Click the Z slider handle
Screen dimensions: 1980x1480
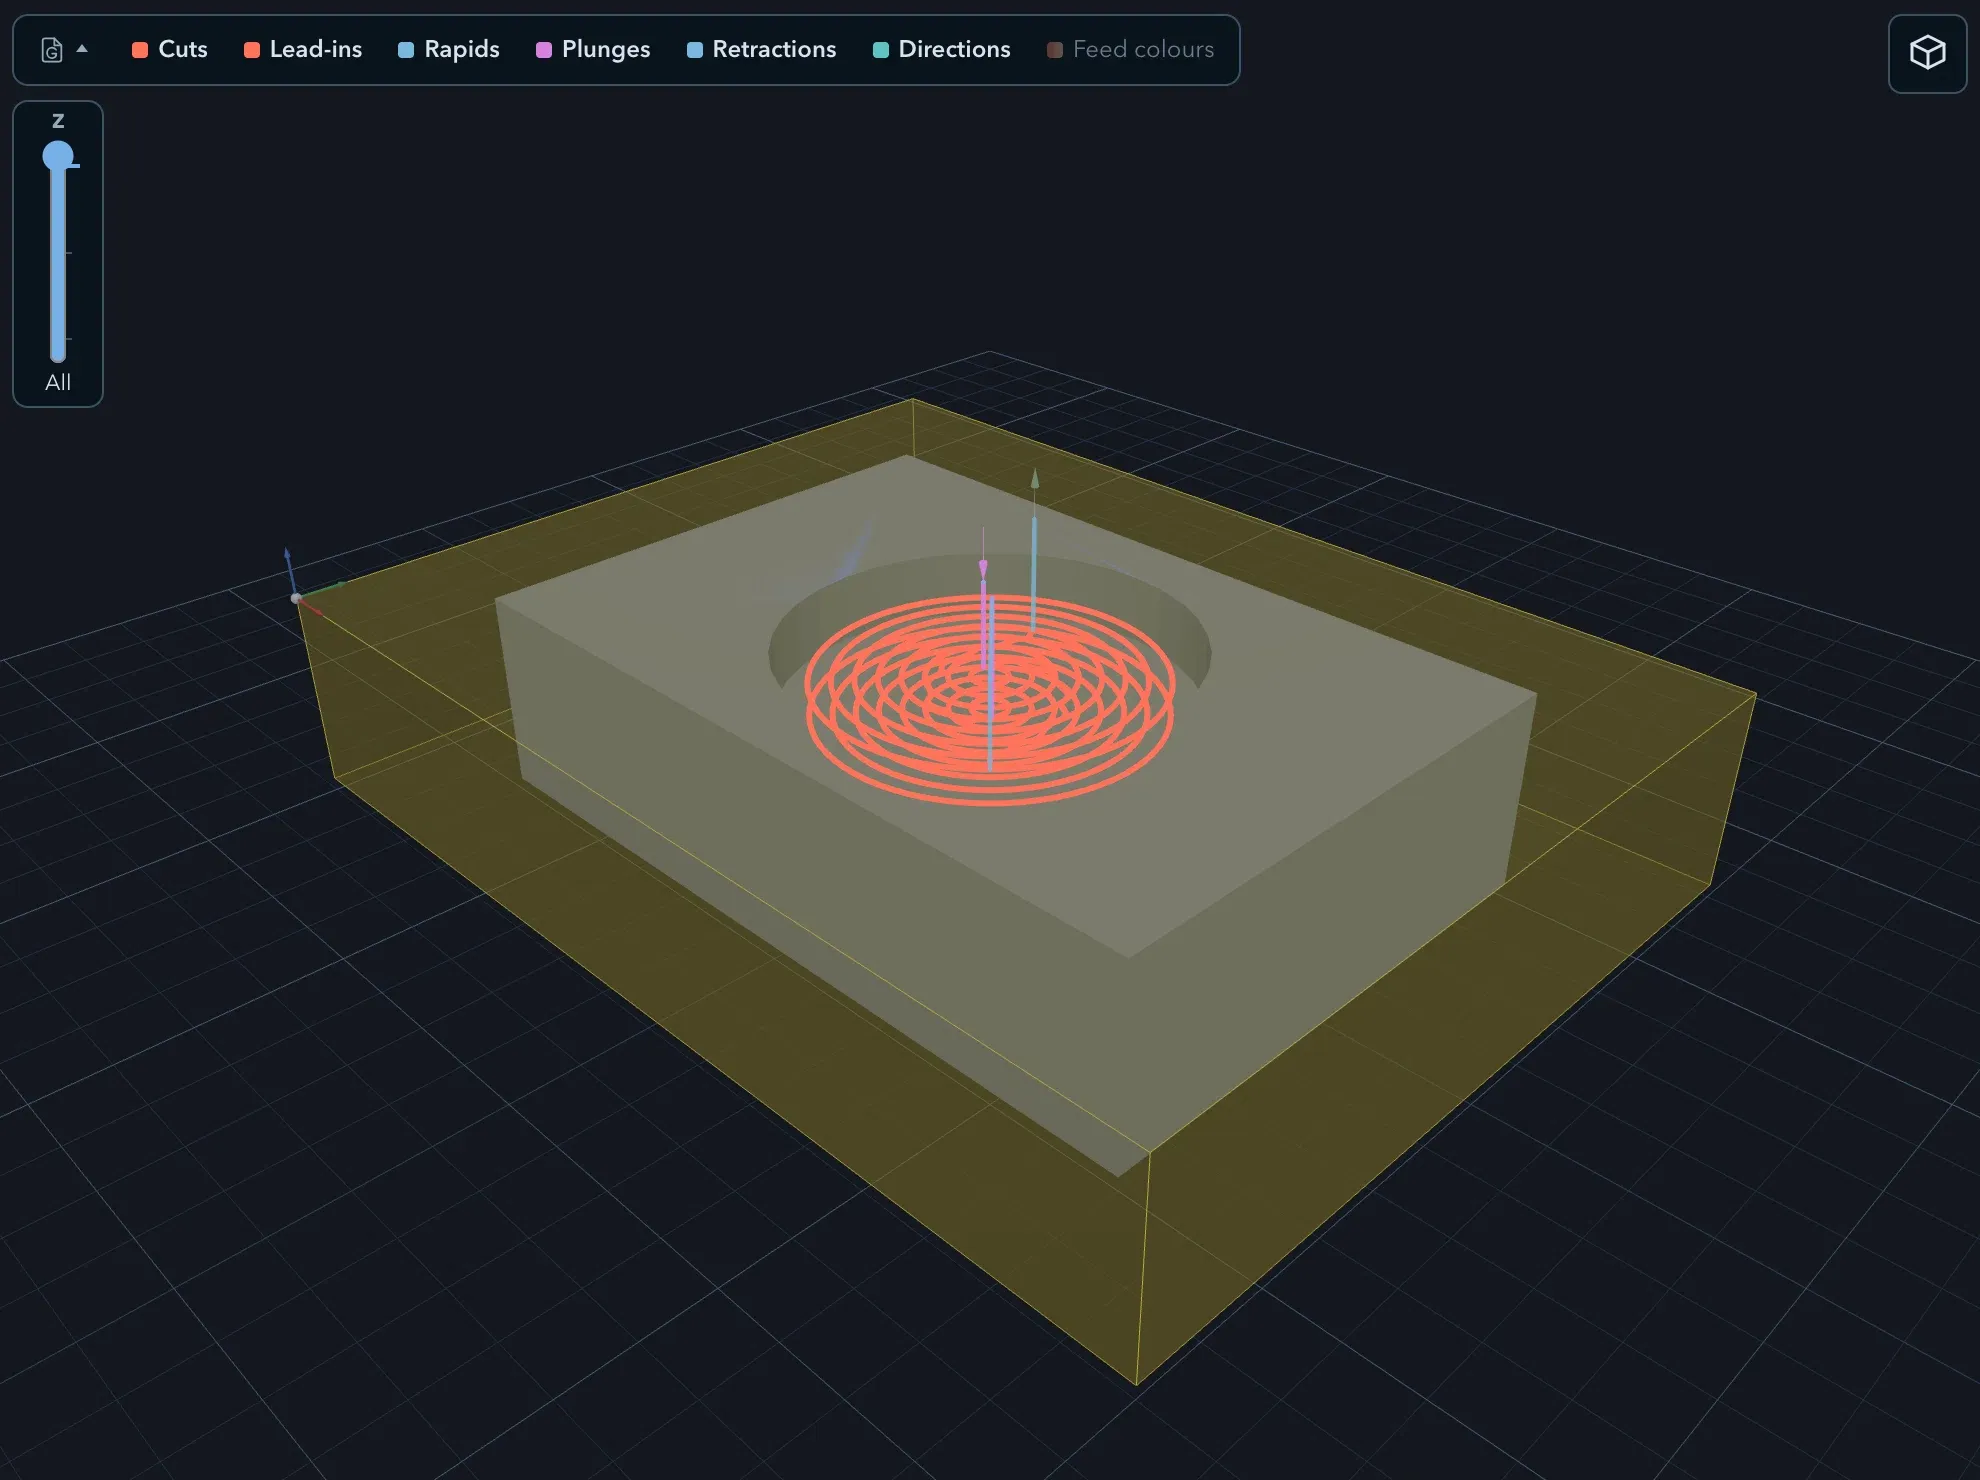[x=58, y=155]
